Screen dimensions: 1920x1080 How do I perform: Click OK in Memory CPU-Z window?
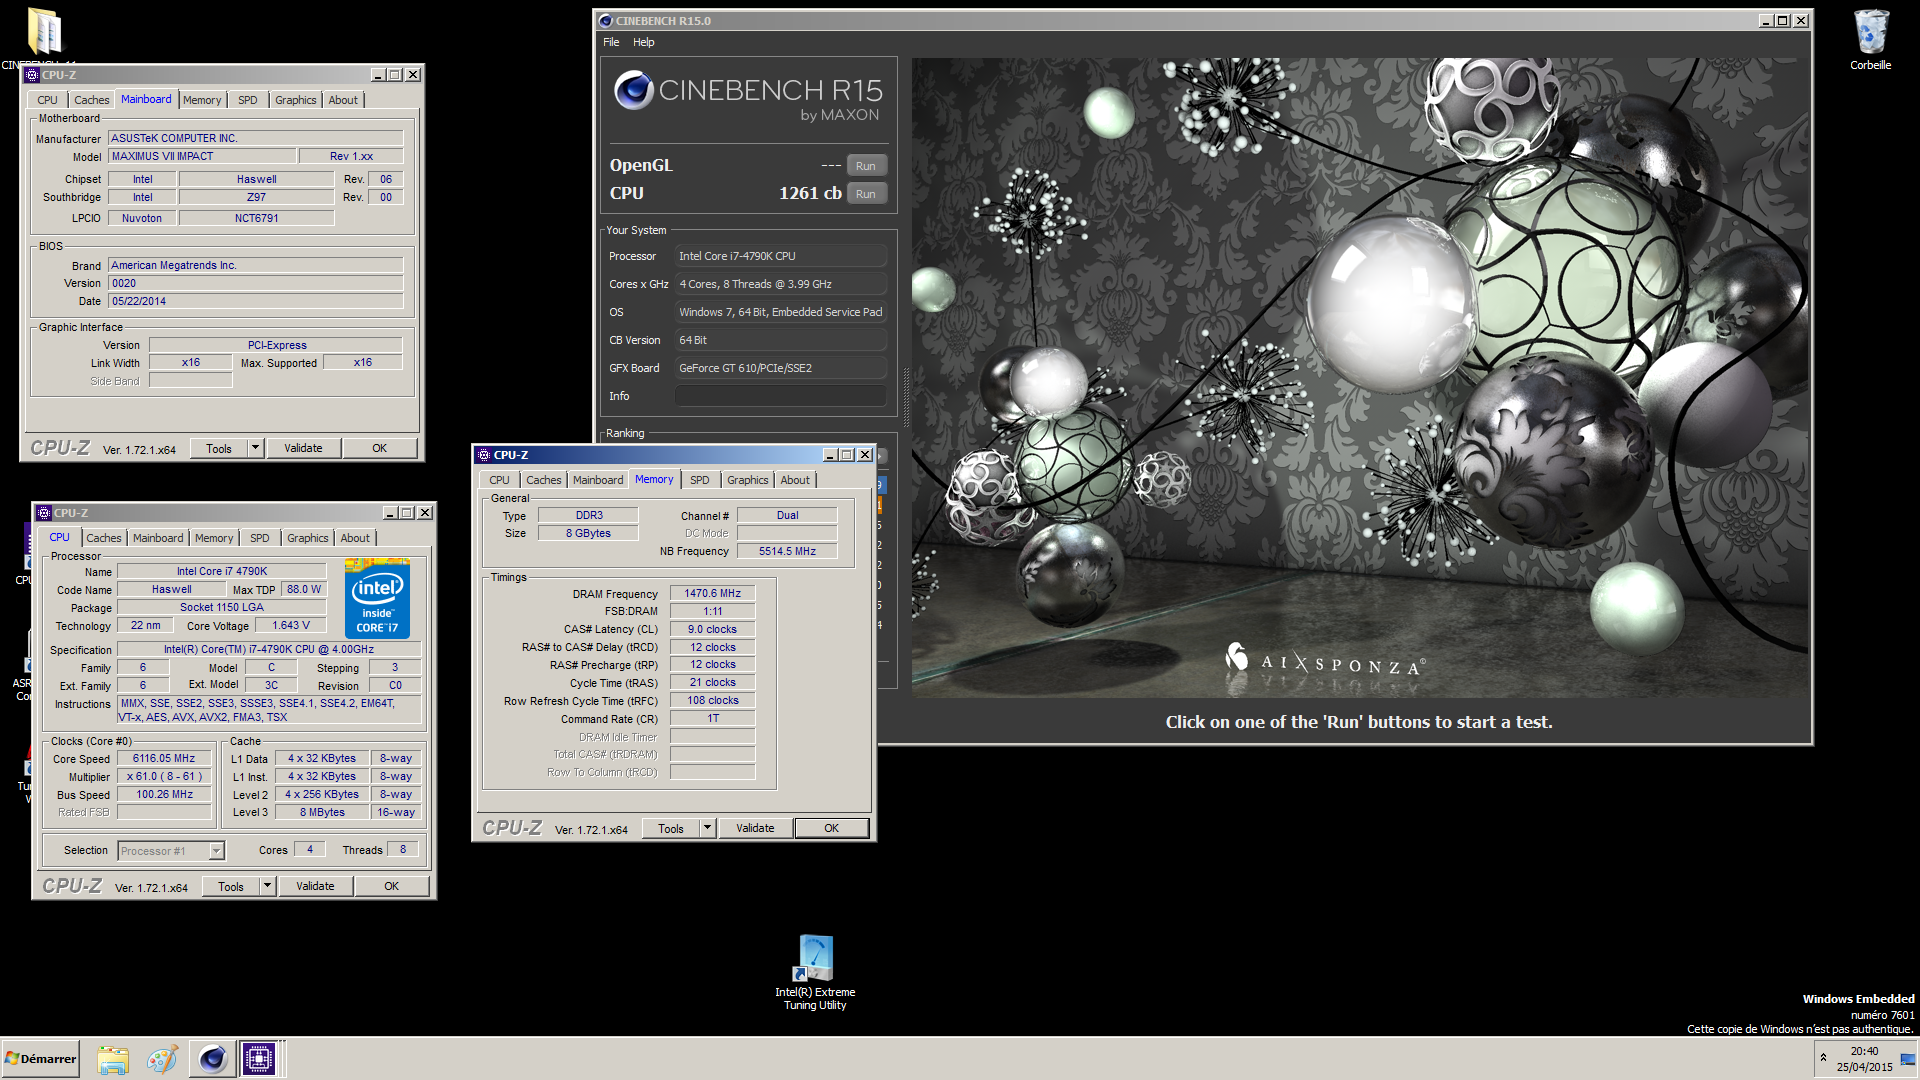tap(832, 828)
